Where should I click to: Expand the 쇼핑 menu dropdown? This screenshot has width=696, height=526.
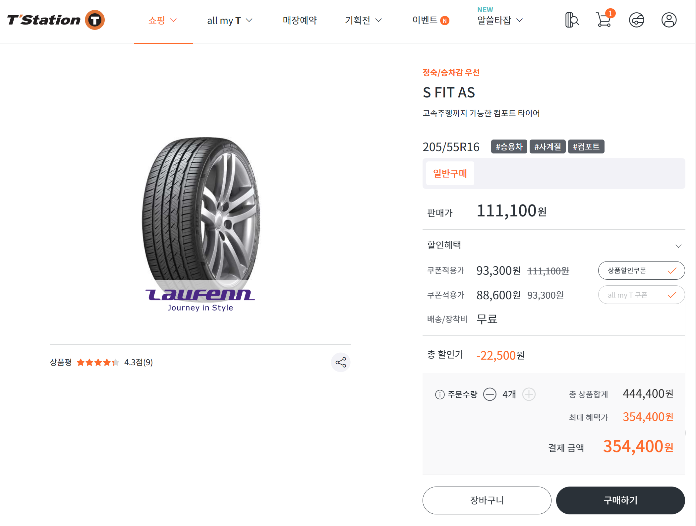tap(163, 20)
